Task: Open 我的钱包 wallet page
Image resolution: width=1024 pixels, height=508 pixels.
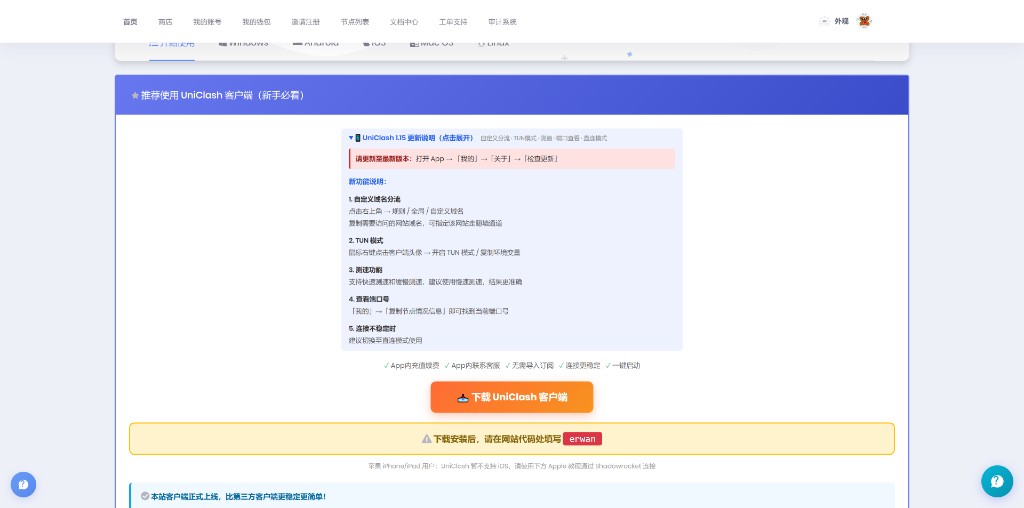Action: tap(256, 22)
